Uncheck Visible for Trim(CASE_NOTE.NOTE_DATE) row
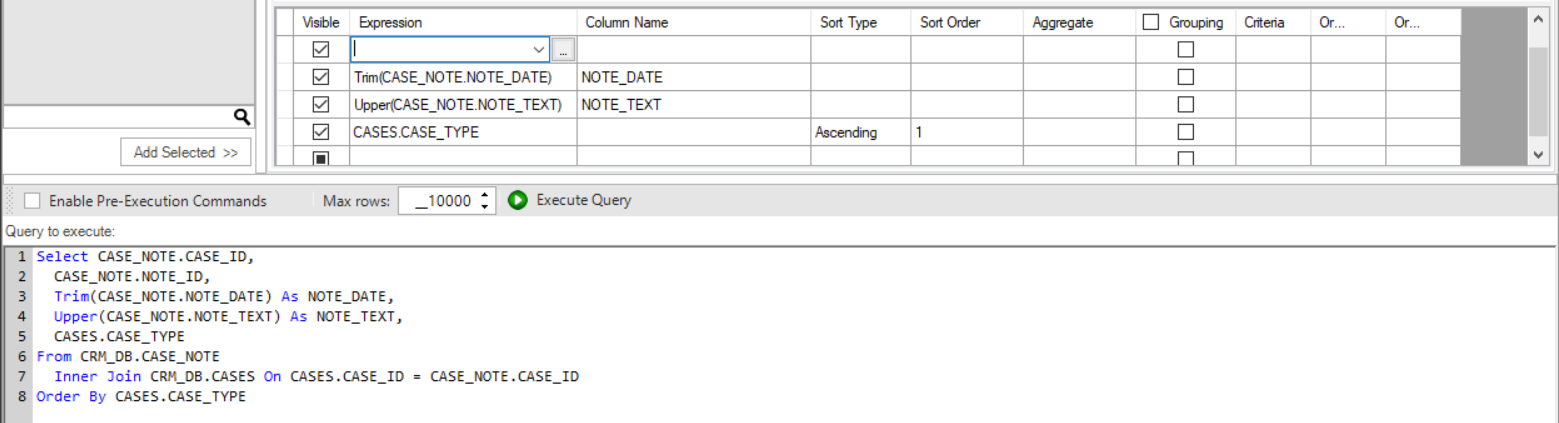The height and width of the screenshot is (423, 1559). click(321, 77)
